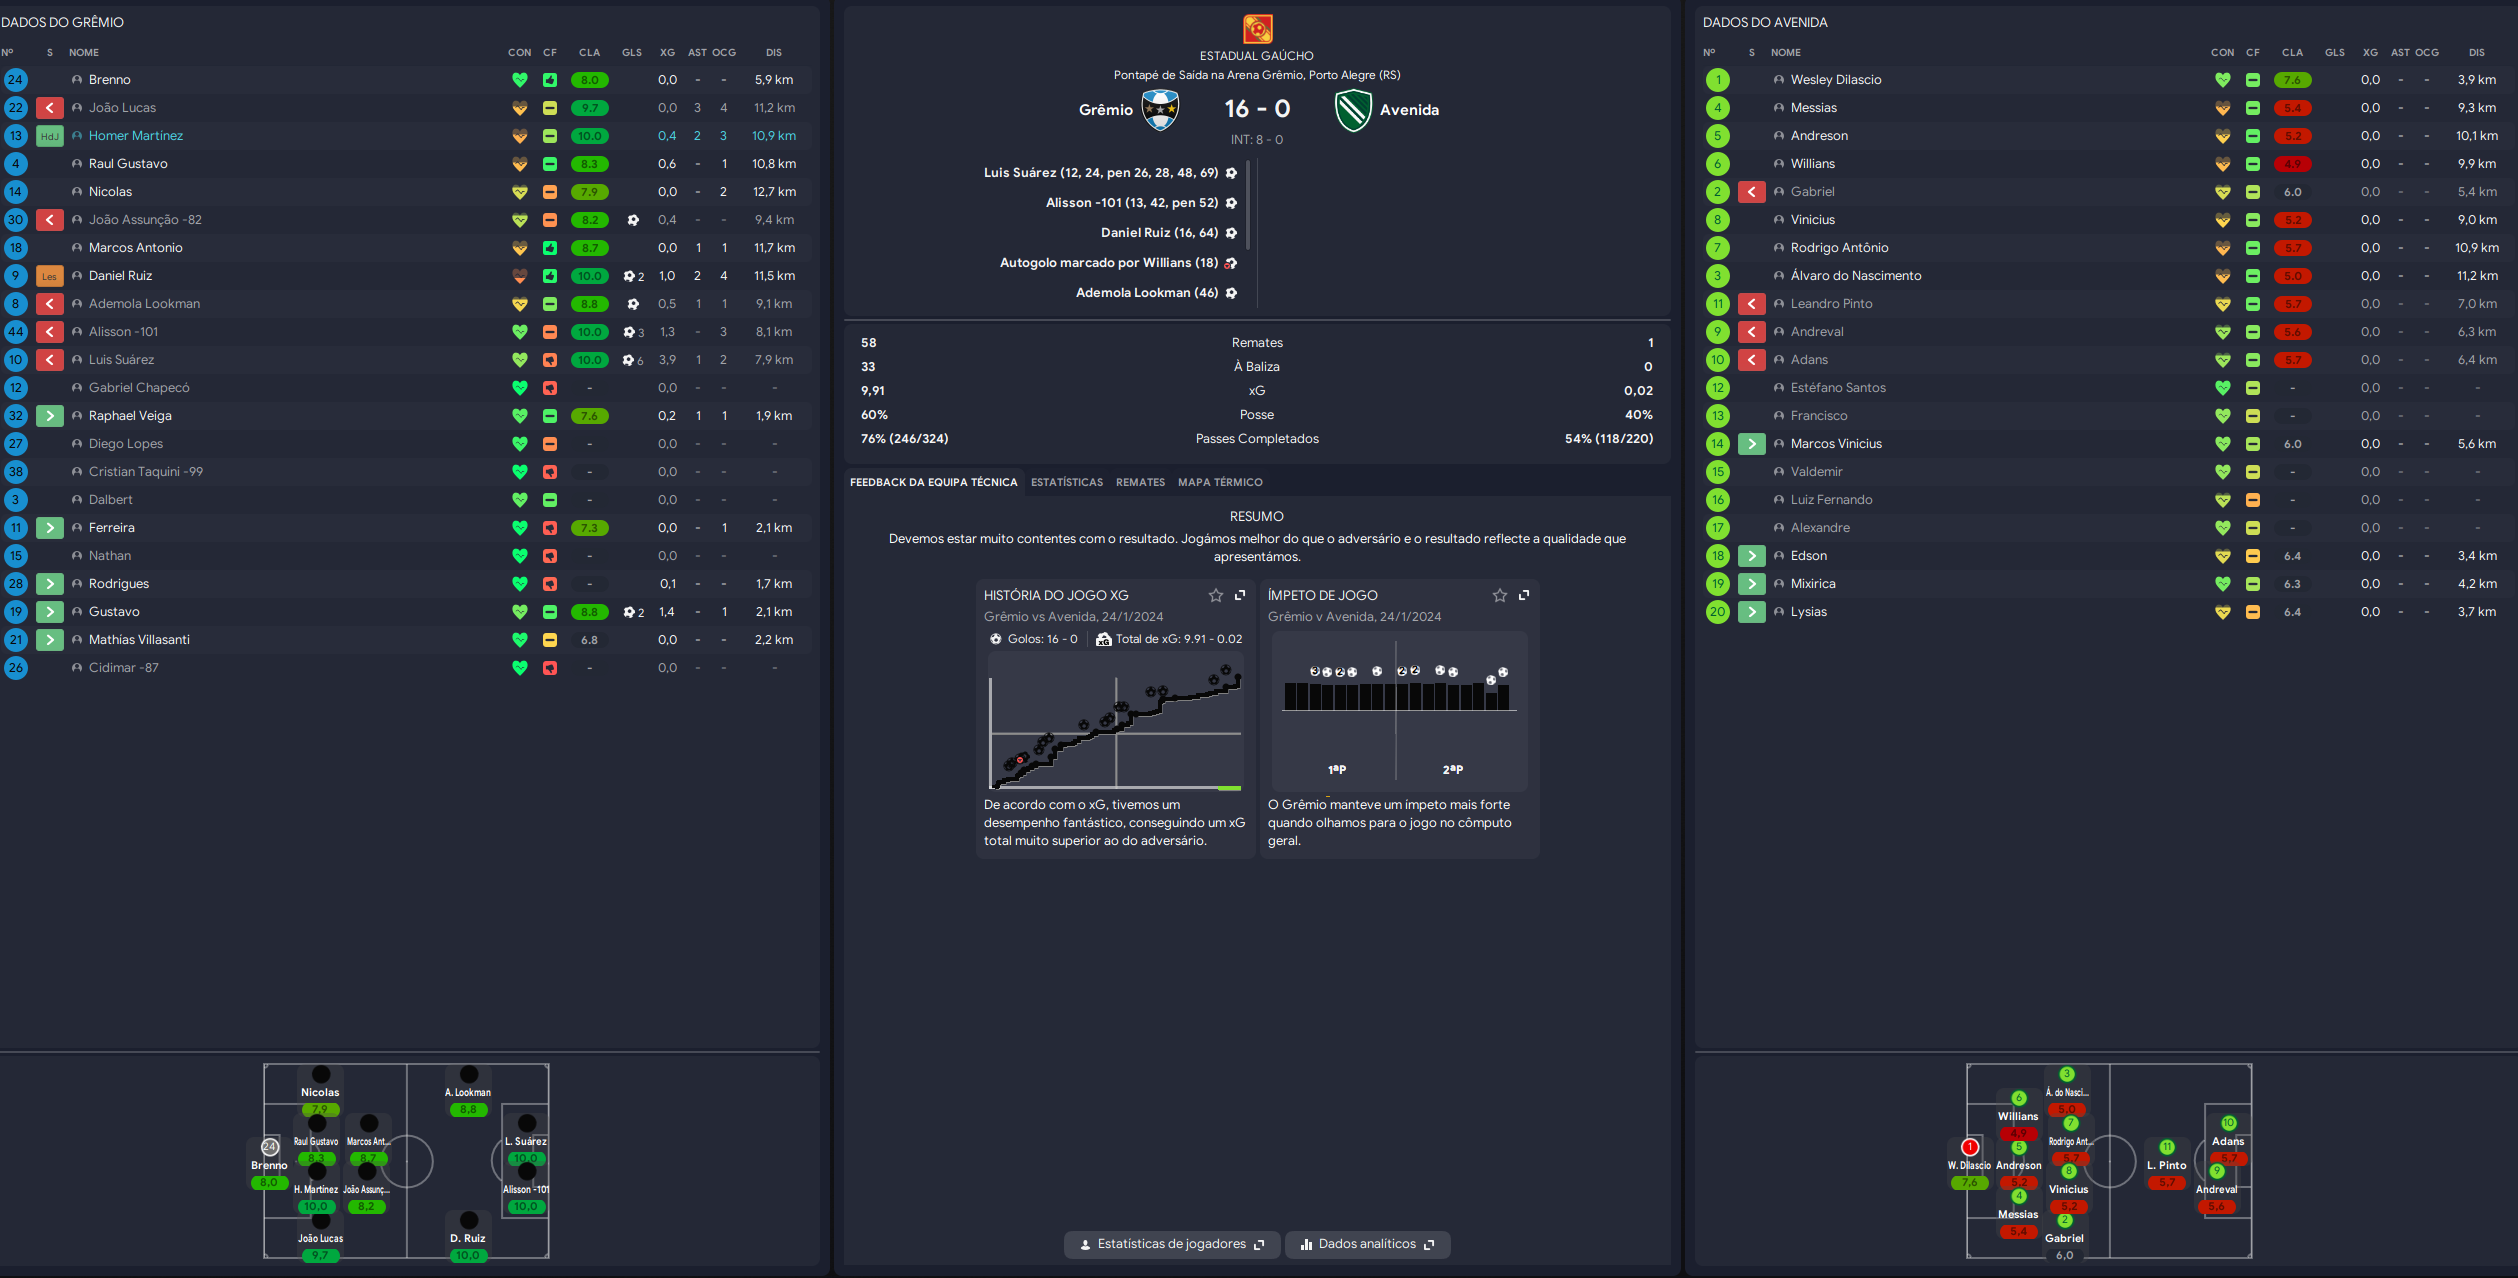Screen dimensions: 2518x1278
Task: Click João Lucas's red substituted-off arrow
Action: 49,108
